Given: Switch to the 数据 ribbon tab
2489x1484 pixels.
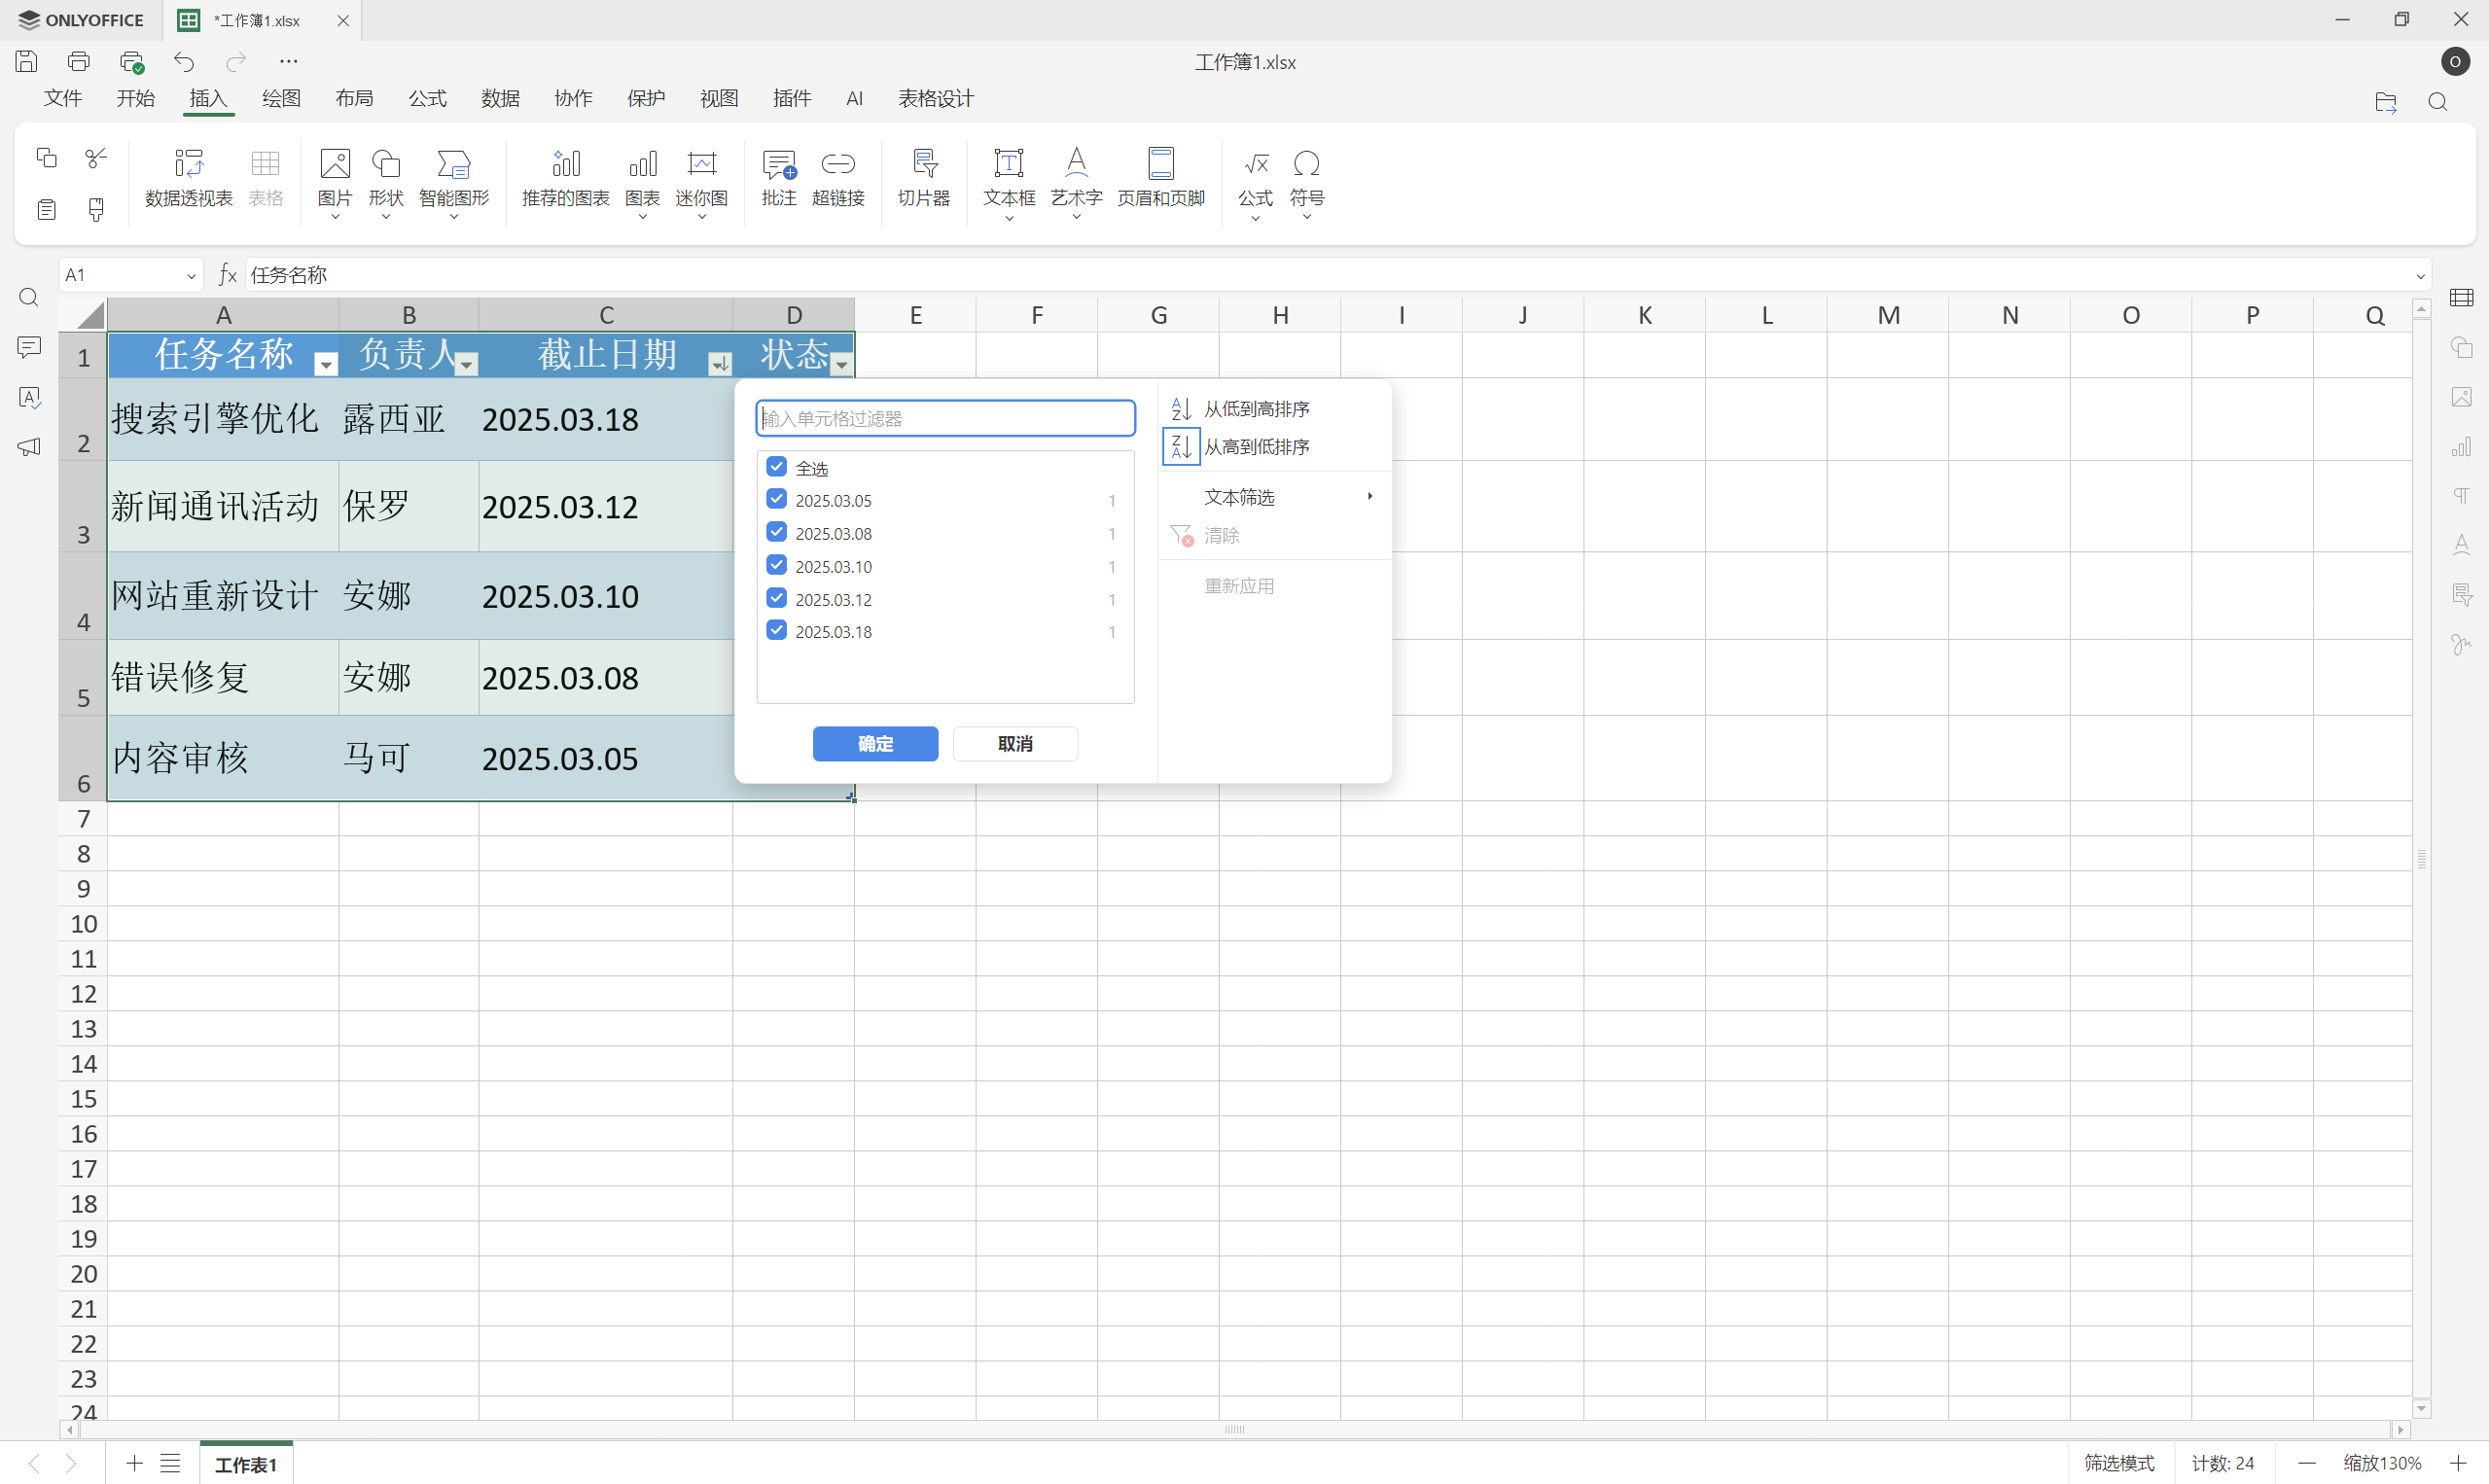Looking at the screenshot, I should coord(500,98).
